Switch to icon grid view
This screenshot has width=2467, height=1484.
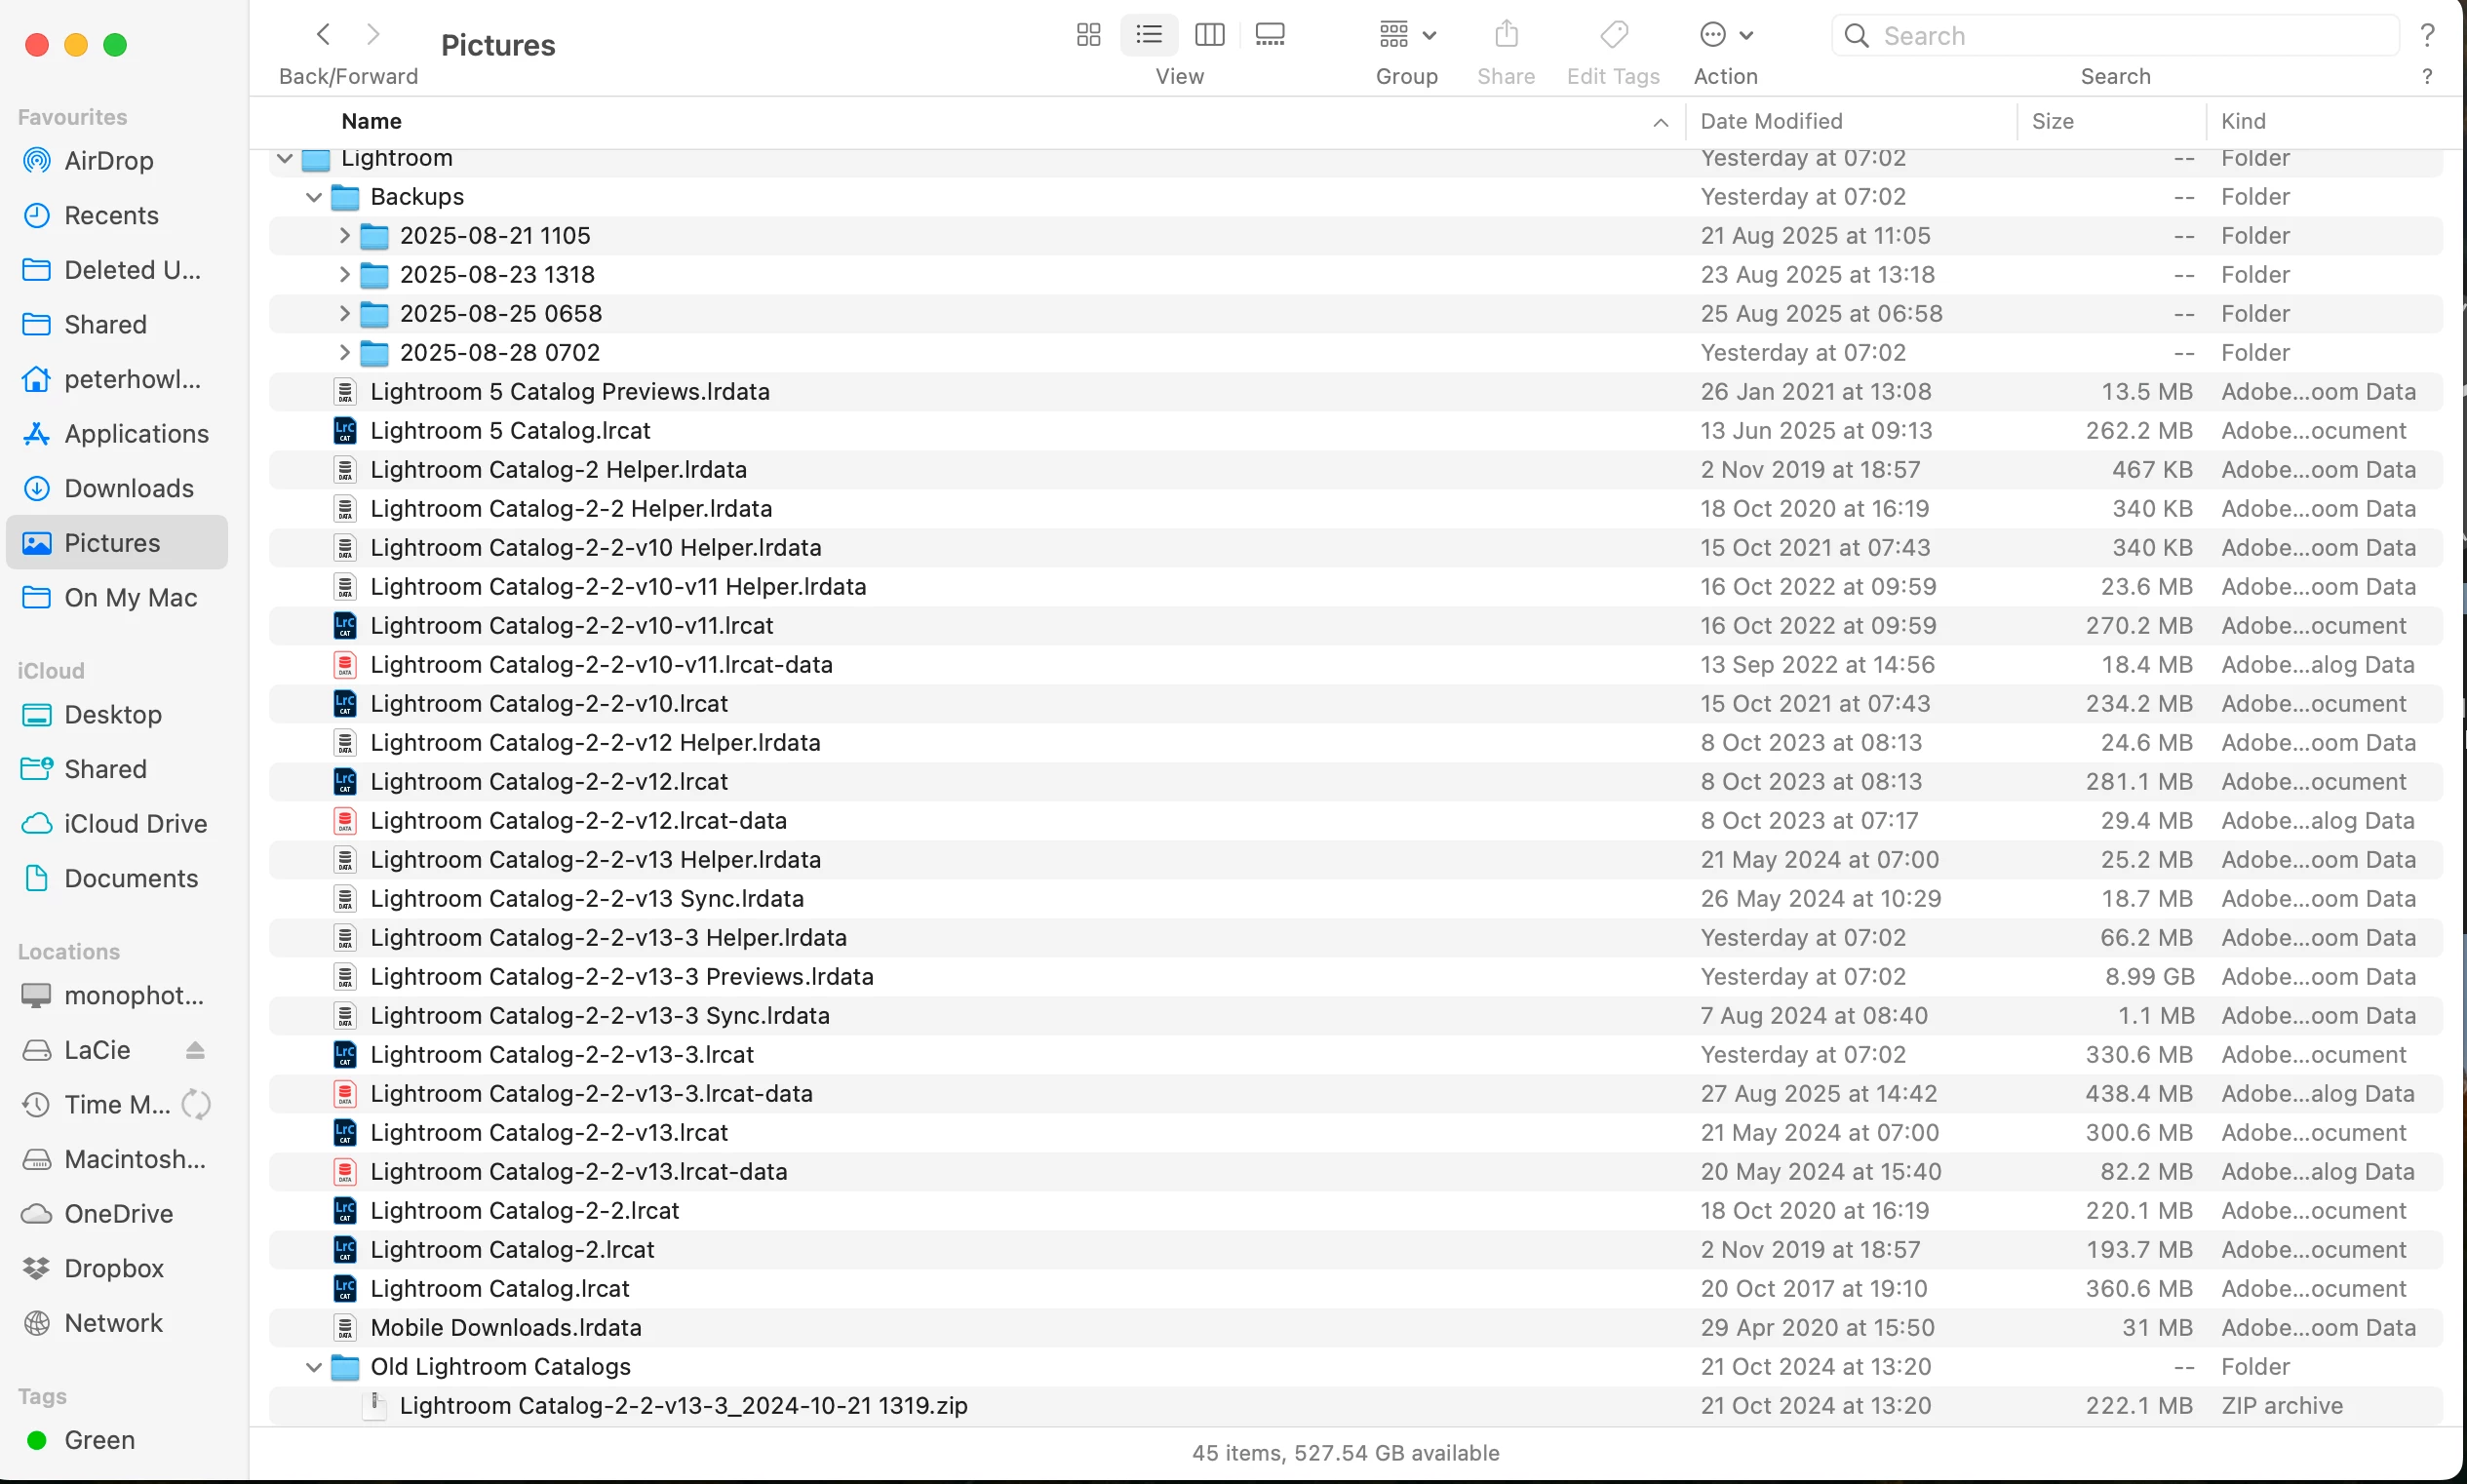coord(1088,35)
